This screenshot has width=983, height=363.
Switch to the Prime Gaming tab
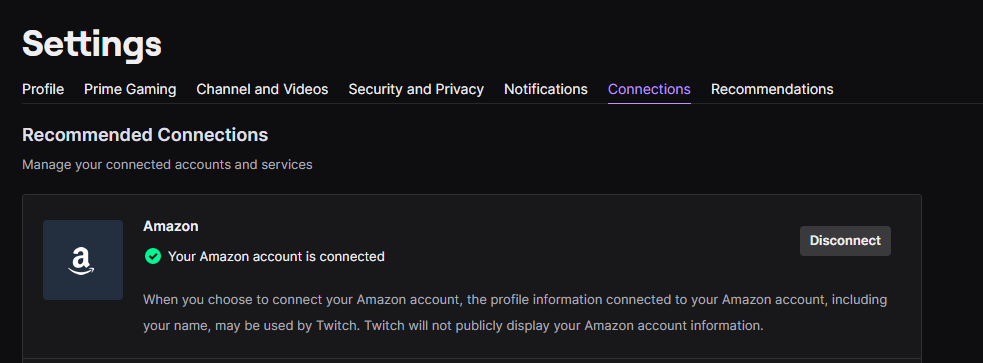[x=130, y=90]
